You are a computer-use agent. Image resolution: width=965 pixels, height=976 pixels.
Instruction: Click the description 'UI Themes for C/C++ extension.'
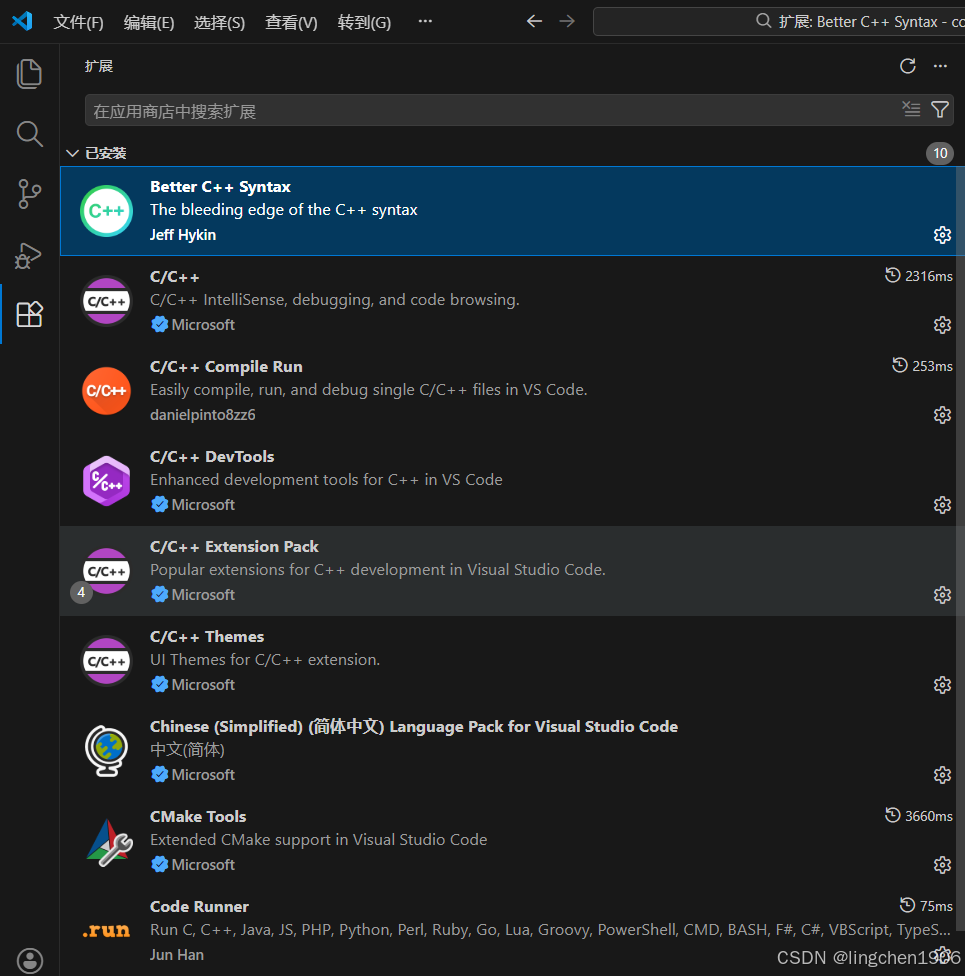[x=265, y=660]
